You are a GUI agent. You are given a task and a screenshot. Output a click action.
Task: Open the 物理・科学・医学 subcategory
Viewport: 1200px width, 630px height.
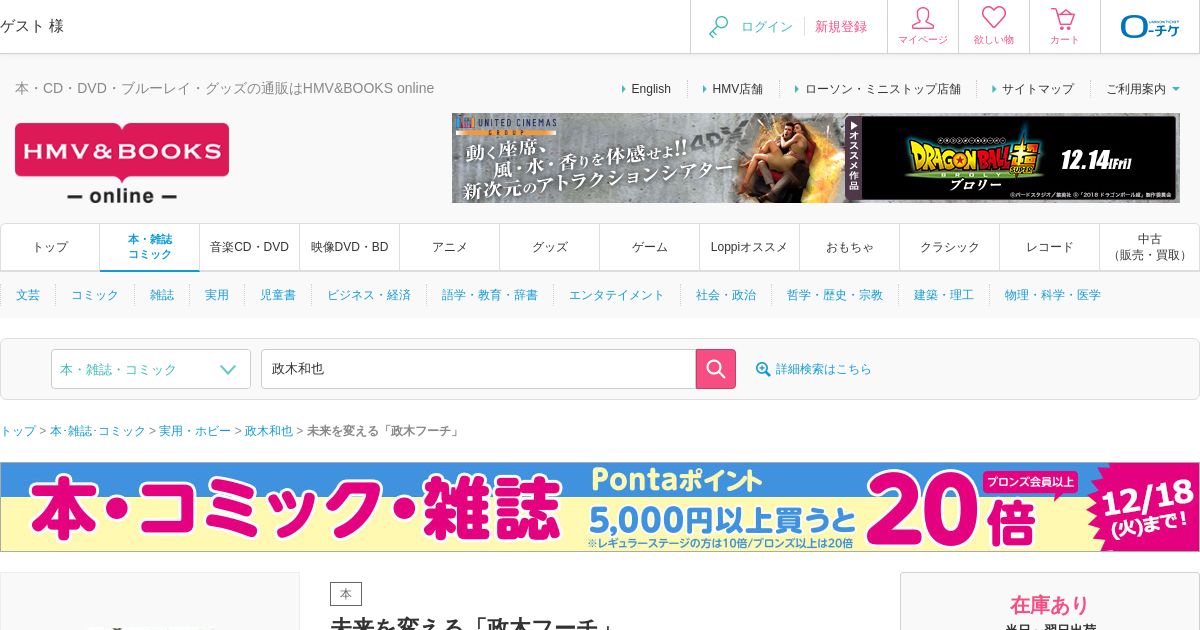pos(1053,295)
